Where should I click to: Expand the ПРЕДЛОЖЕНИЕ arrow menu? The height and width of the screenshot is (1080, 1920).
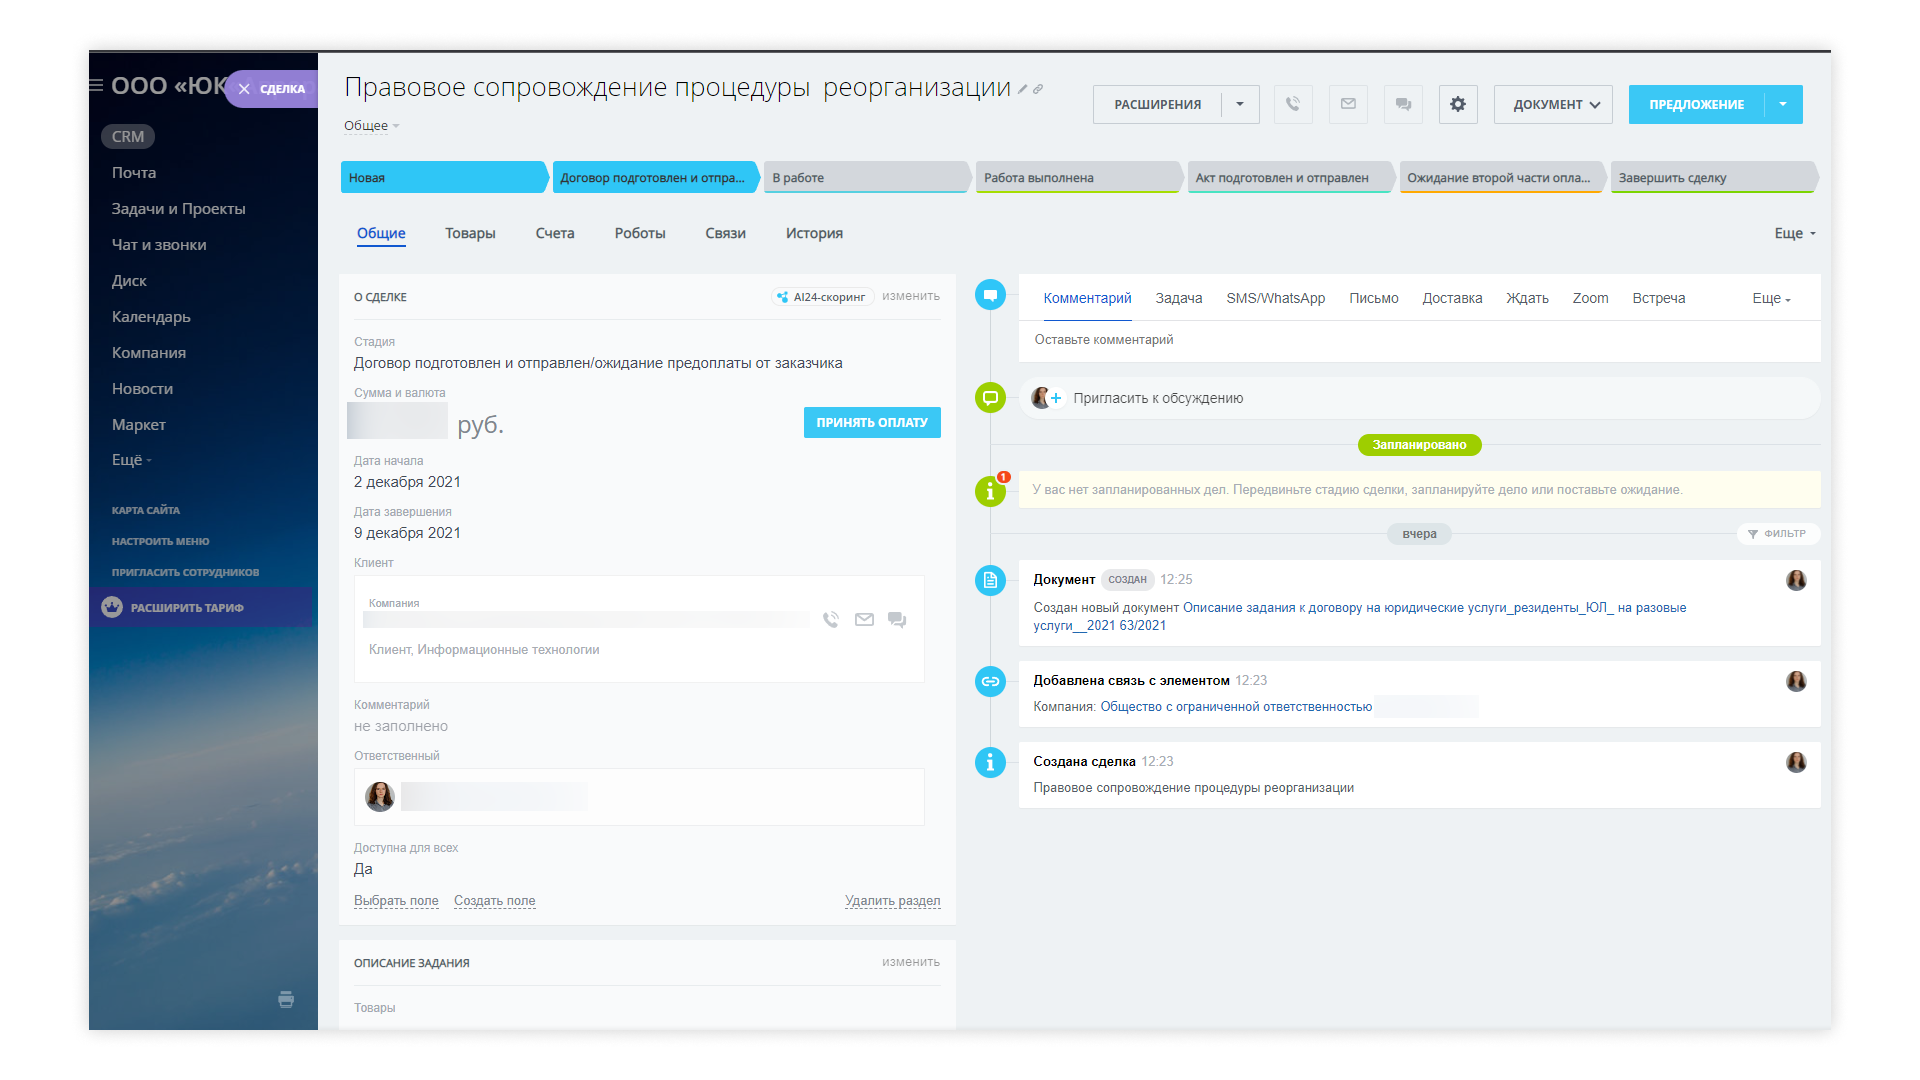[x=1783, y=104]
